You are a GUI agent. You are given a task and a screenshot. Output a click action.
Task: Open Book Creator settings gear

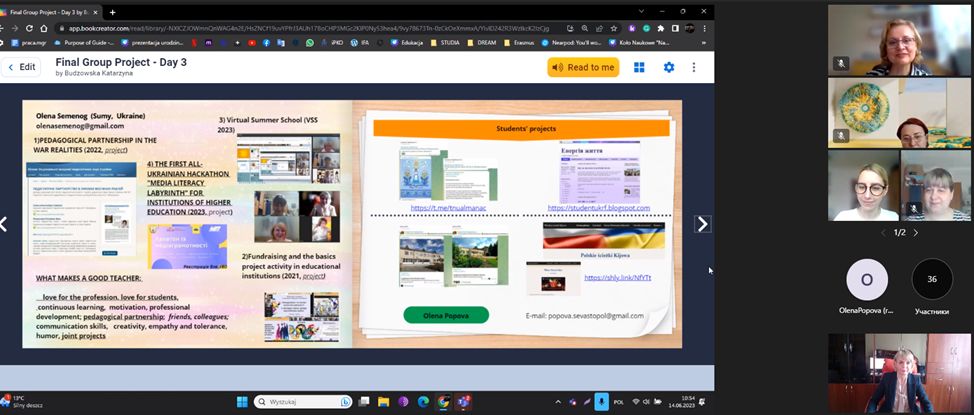pyautogui.click(x=668, y=67)
